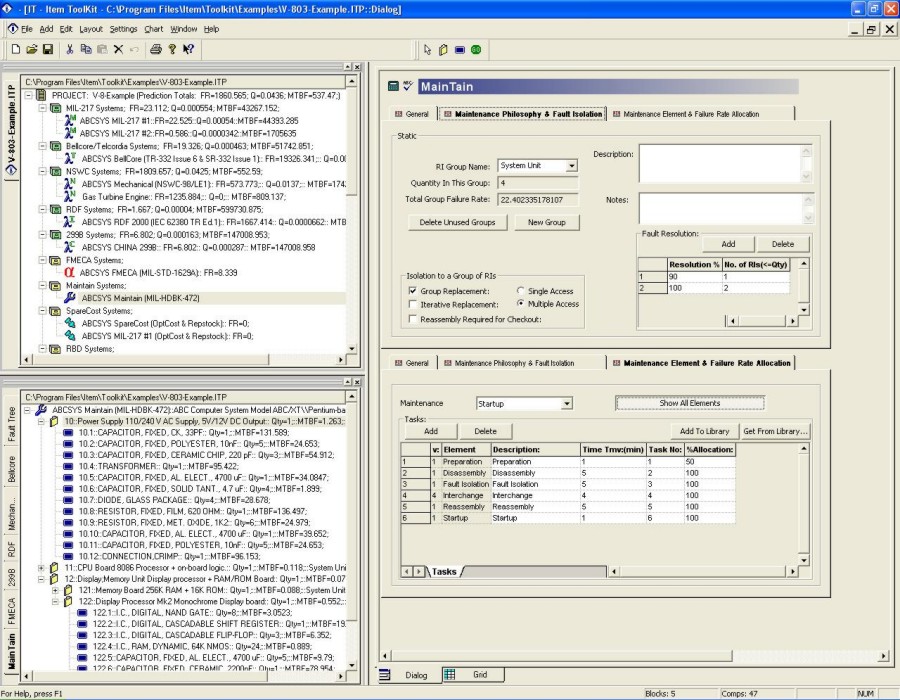Expand the 11::CPU Board 8086 node

pos(41,567)
